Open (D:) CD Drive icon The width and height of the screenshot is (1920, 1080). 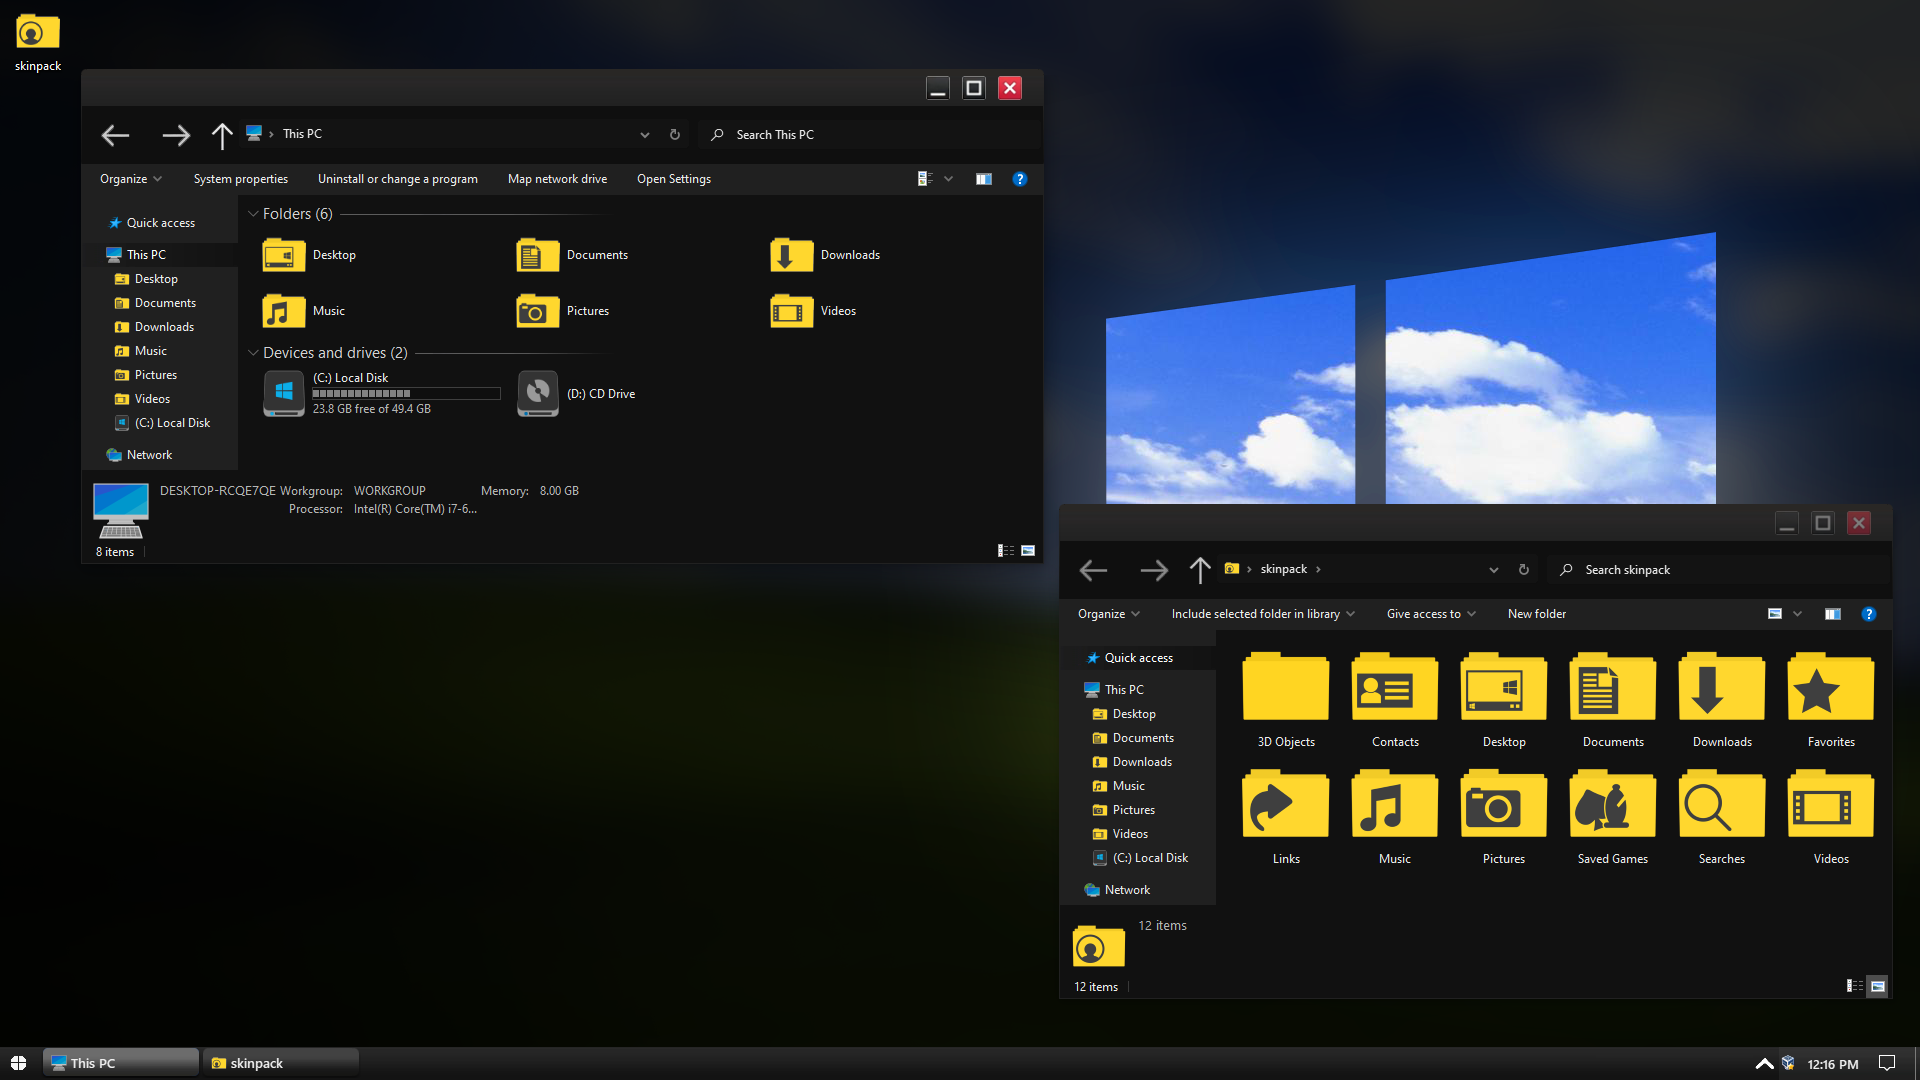[x=538, y=394]
